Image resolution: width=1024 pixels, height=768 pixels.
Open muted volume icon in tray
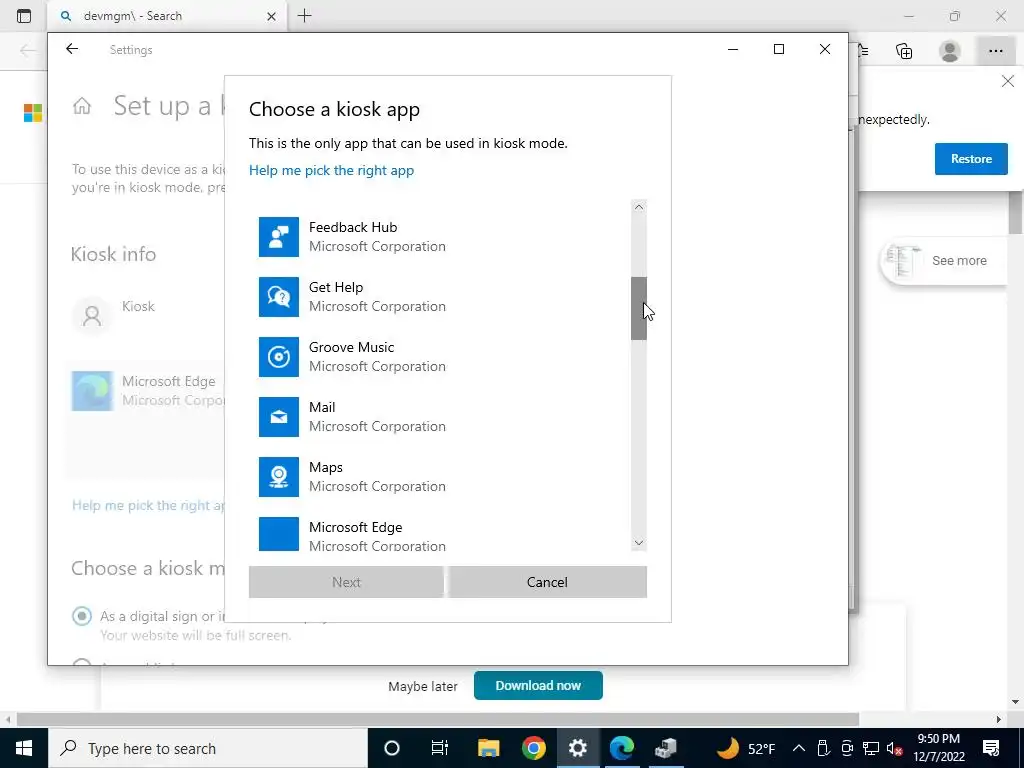point(895,748)
